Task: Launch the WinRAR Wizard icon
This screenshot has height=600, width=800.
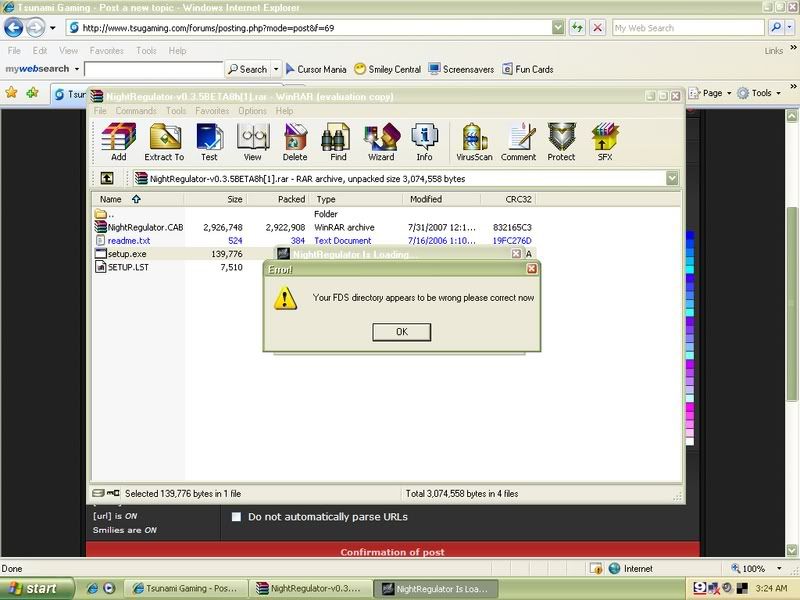Action: (x=381, y=141)
